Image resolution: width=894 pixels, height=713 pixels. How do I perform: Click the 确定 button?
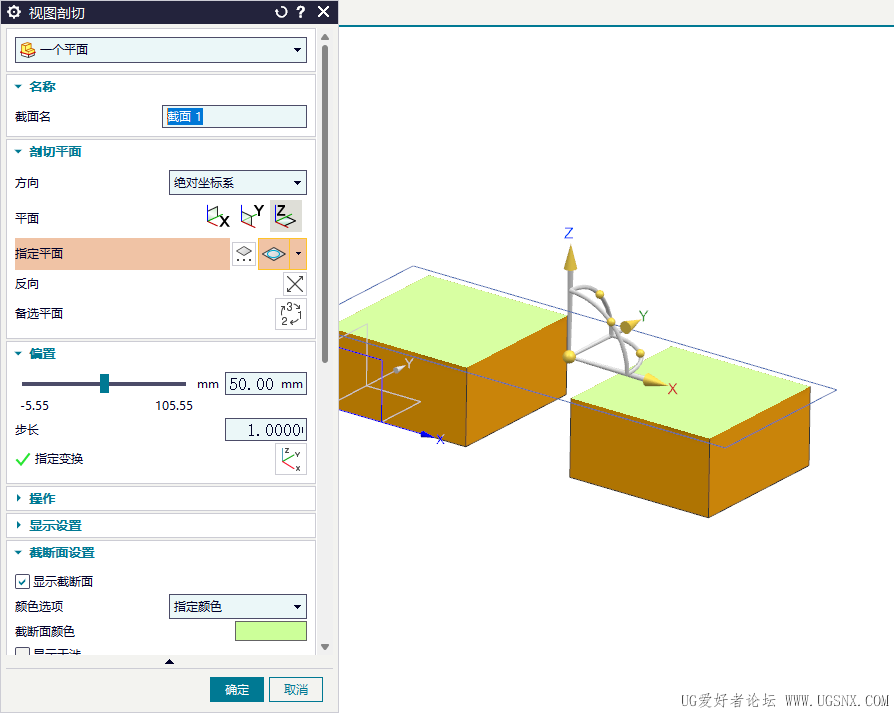tap(237, 690)
